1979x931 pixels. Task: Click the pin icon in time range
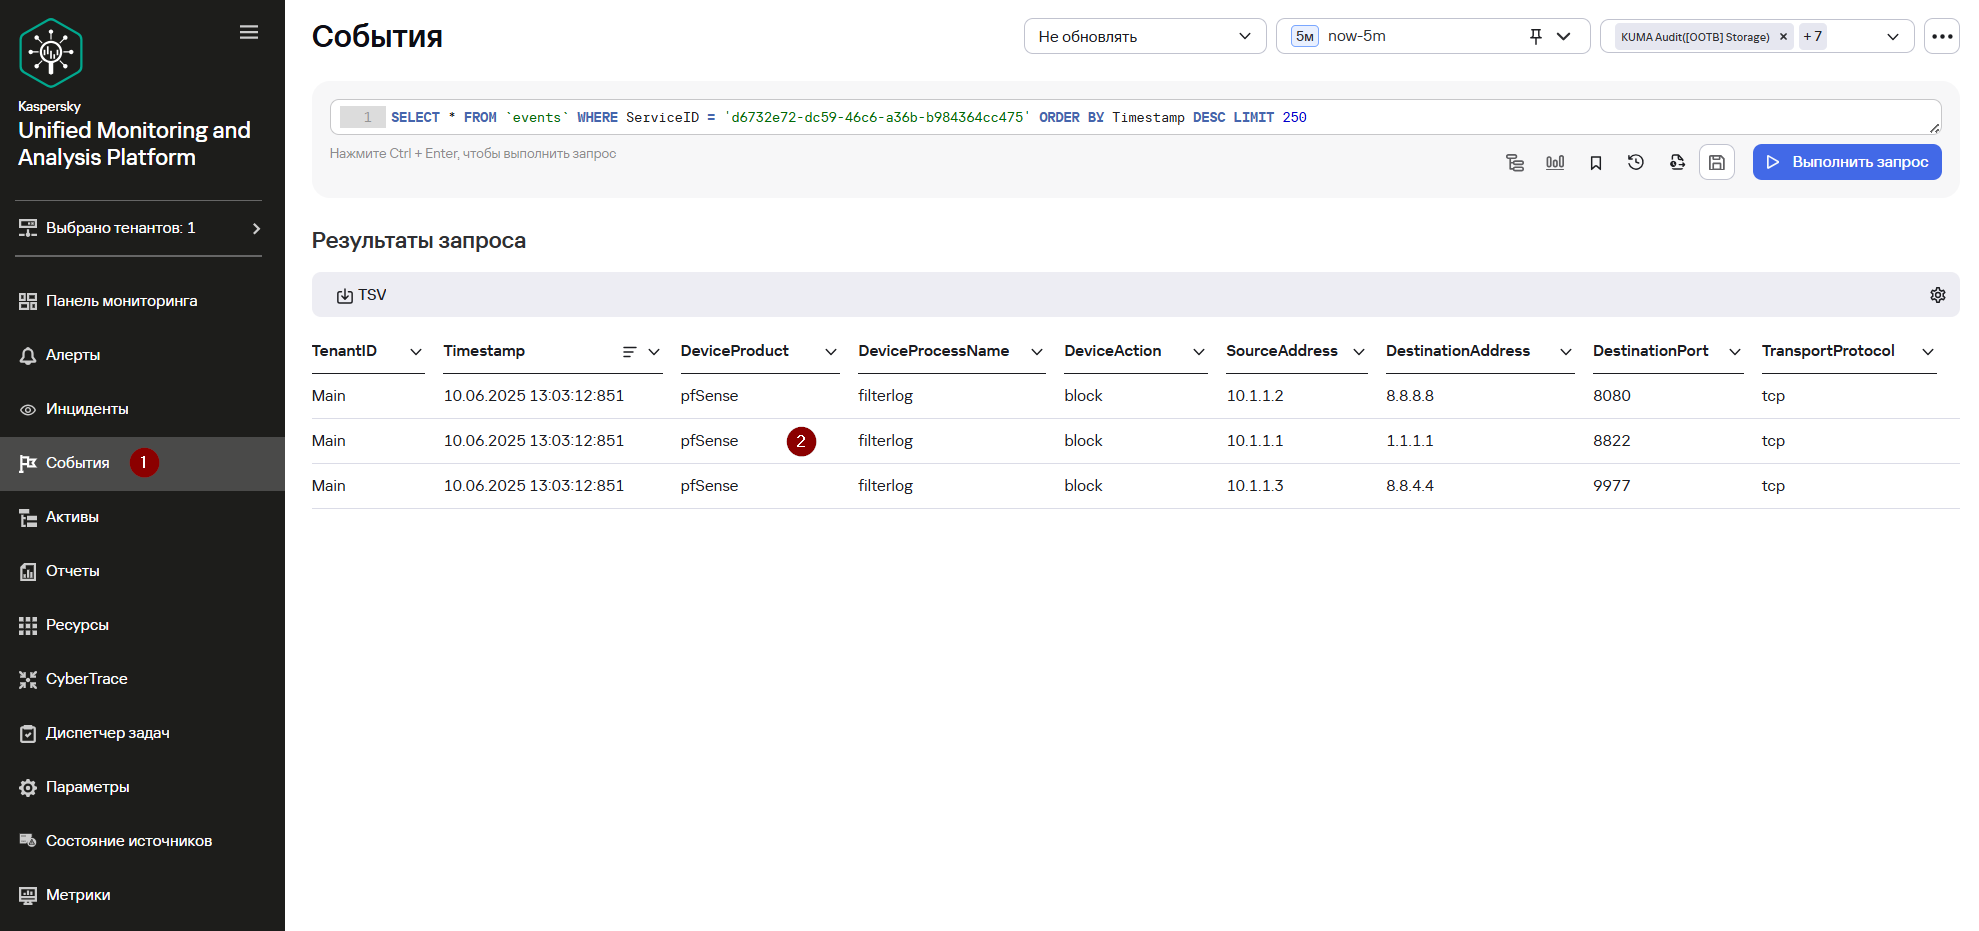[1536, 37]
